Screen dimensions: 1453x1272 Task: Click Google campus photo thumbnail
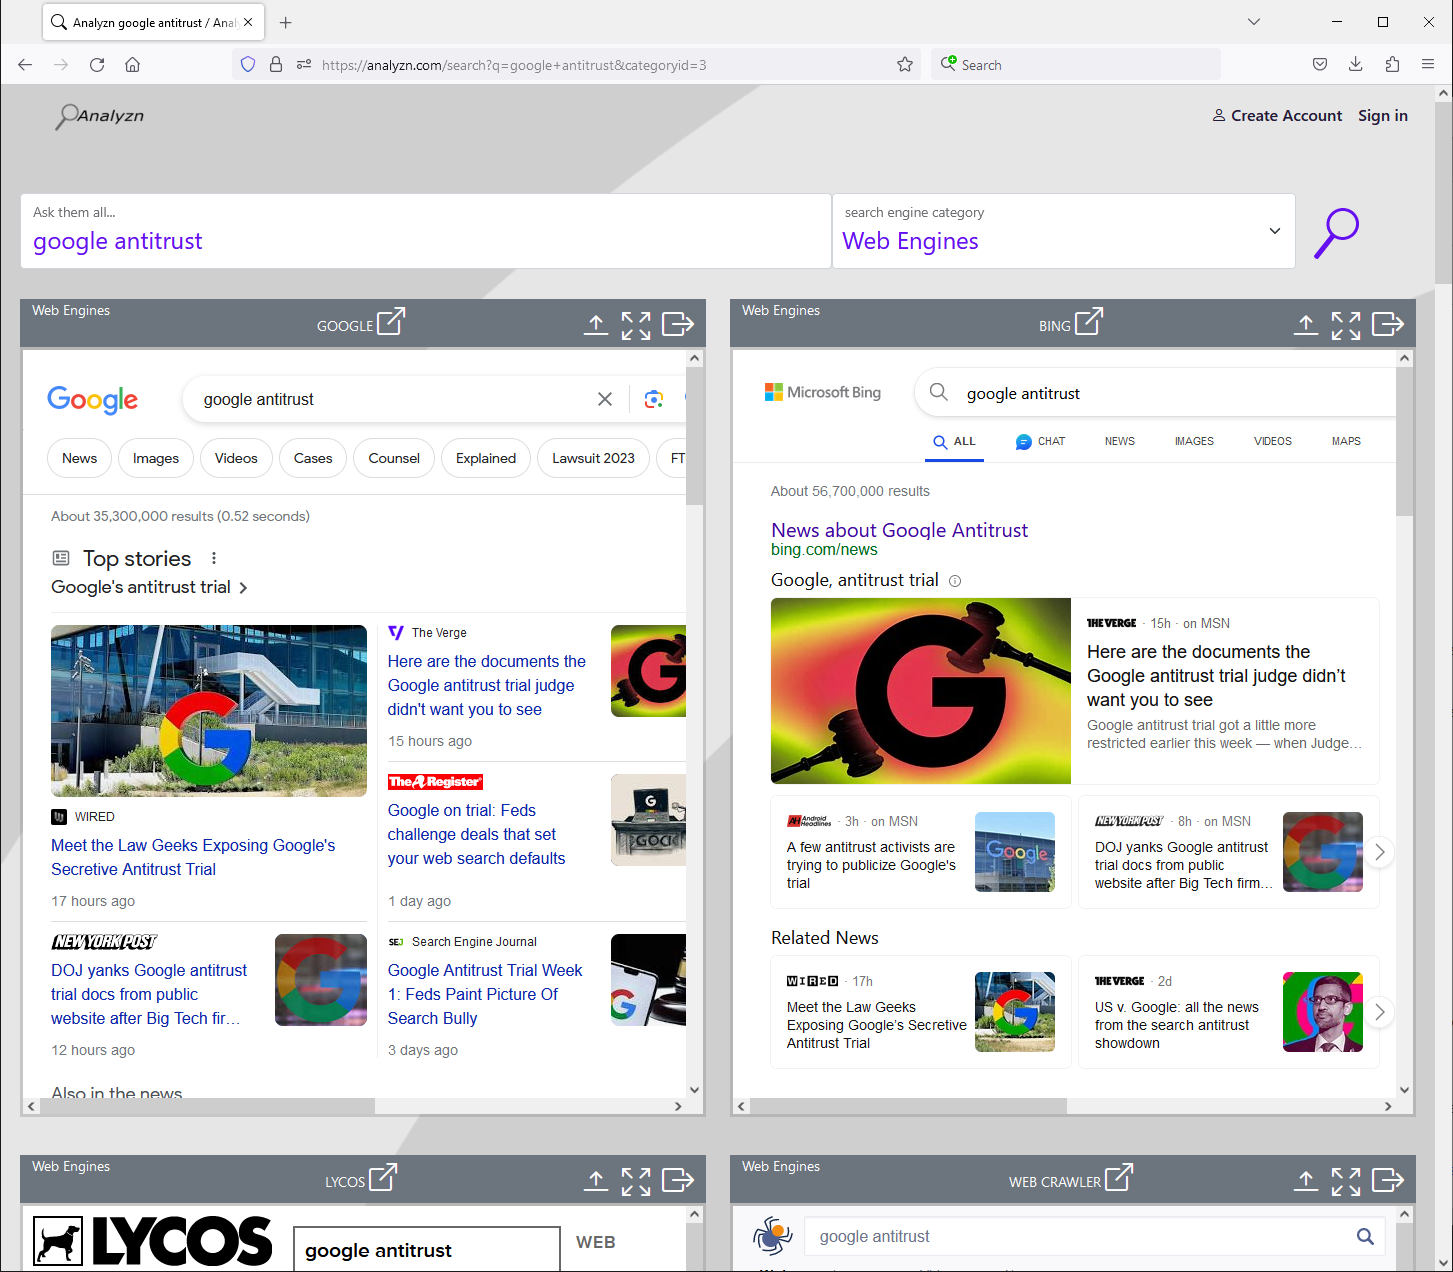(209, 711)
